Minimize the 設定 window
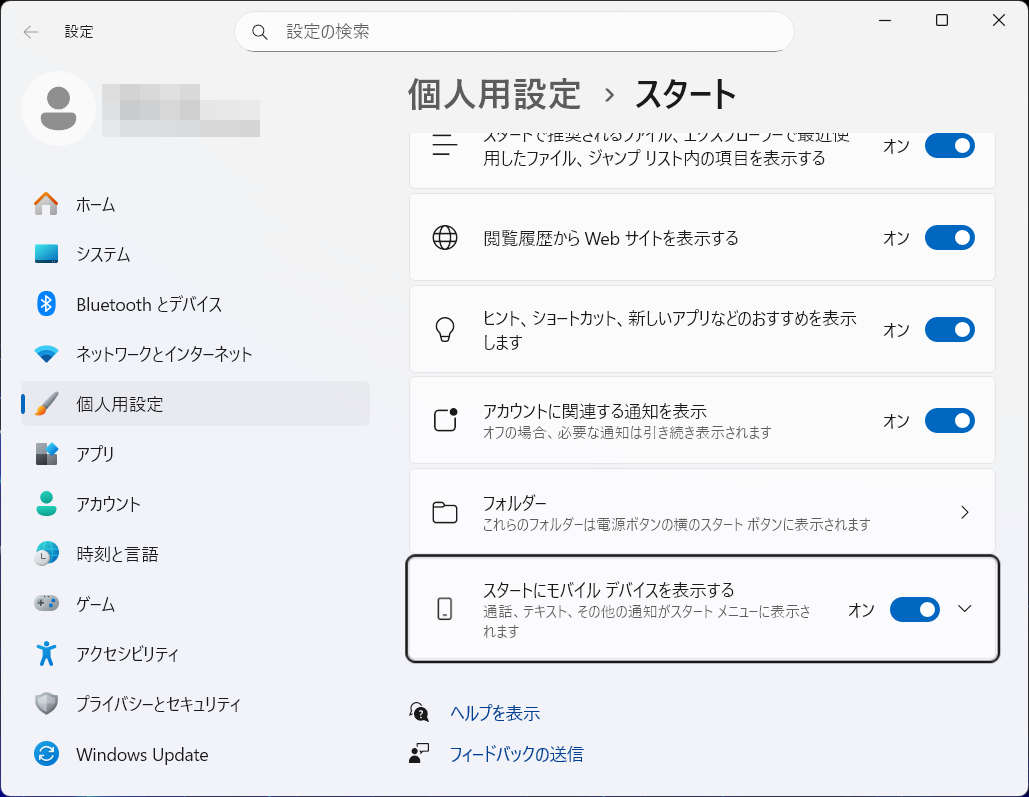The height and width of the screenshot is (797, 1029). [x=885, y=20]
